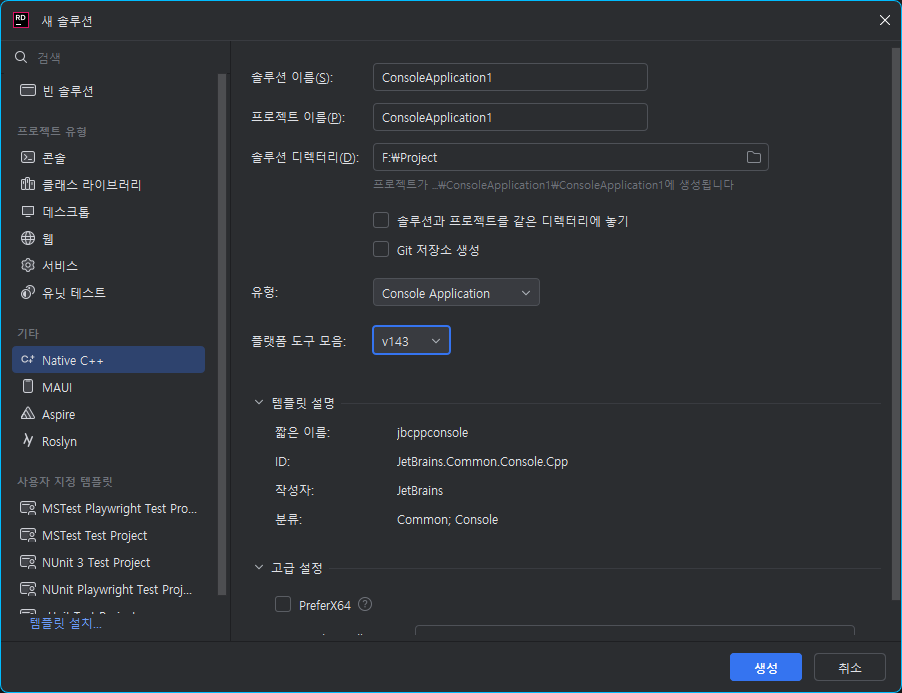This screenshot has width=902, height=693.
Task: Select the 서비스 project type
Action: pyautogui.click(x=109, y=265)
